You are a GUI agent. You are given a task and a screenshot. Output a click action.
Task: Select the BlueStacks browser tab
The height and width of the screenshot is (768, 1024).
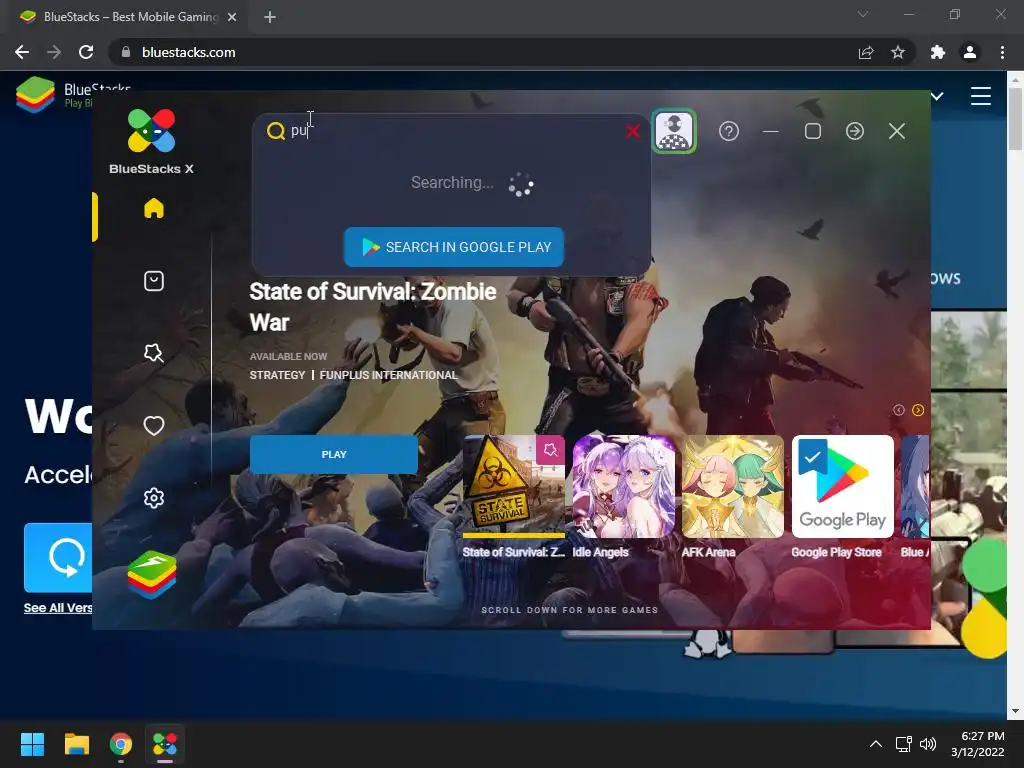coord(127,17)
